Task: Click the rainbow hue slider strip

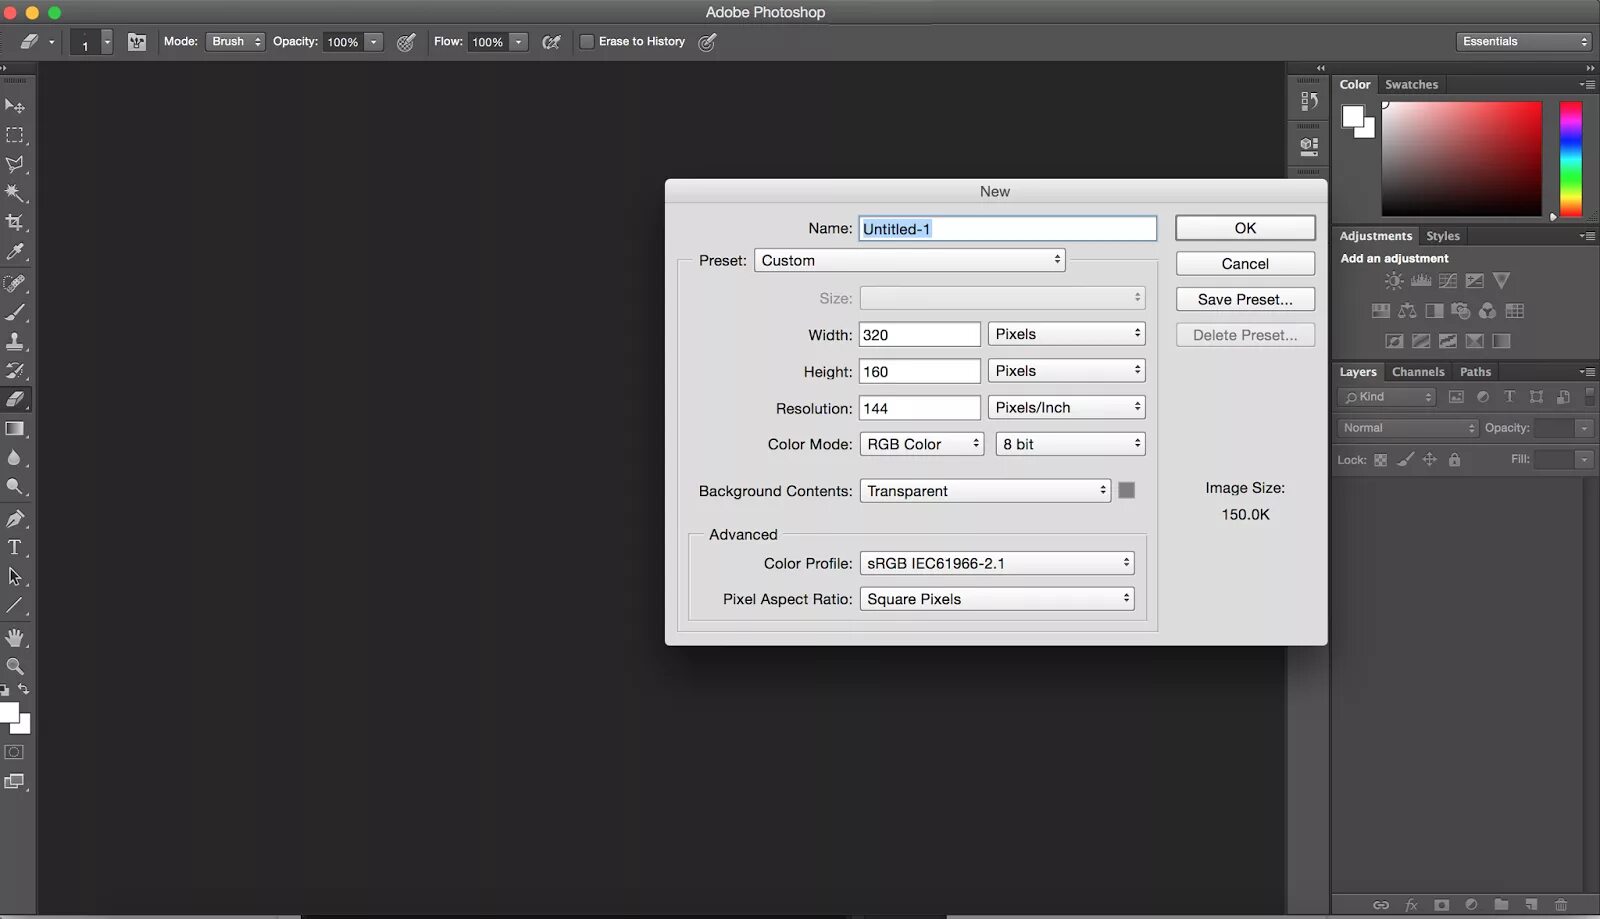Action: pos(1571,159)
